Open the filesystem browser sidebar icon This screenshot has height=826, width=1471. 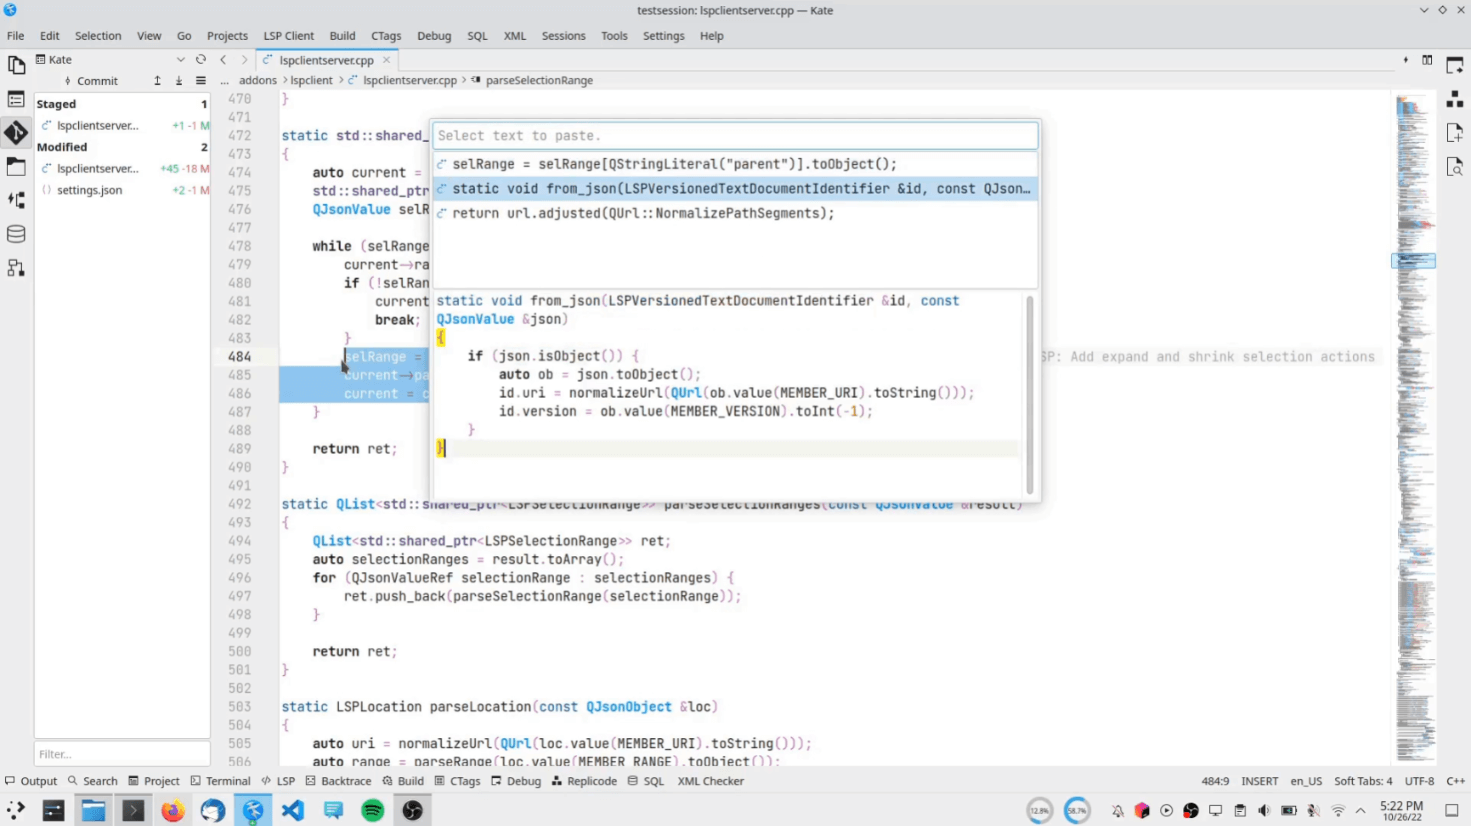click(16, 166)
